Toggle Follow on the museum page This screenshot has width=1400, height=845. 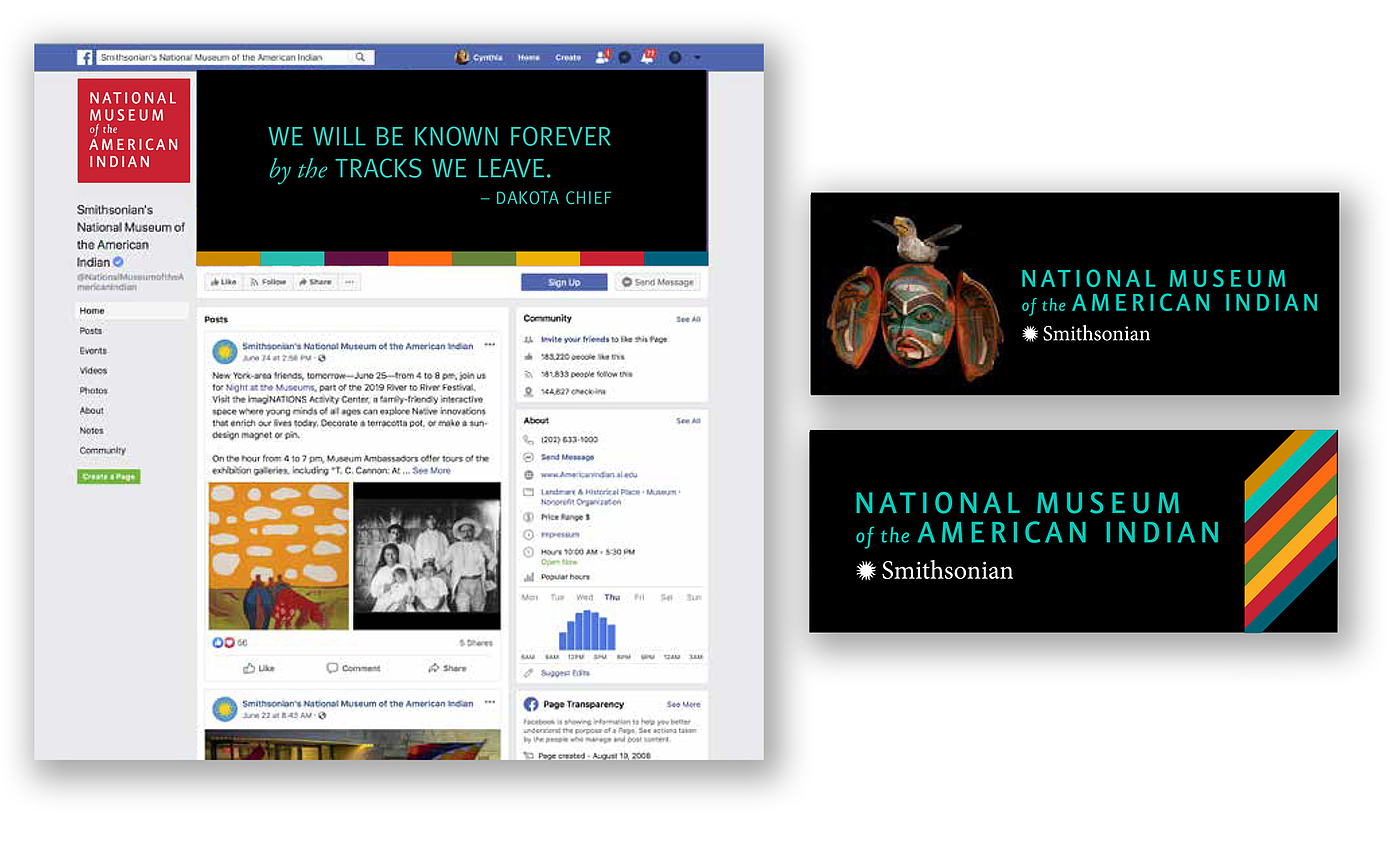(x=267, y=282)
